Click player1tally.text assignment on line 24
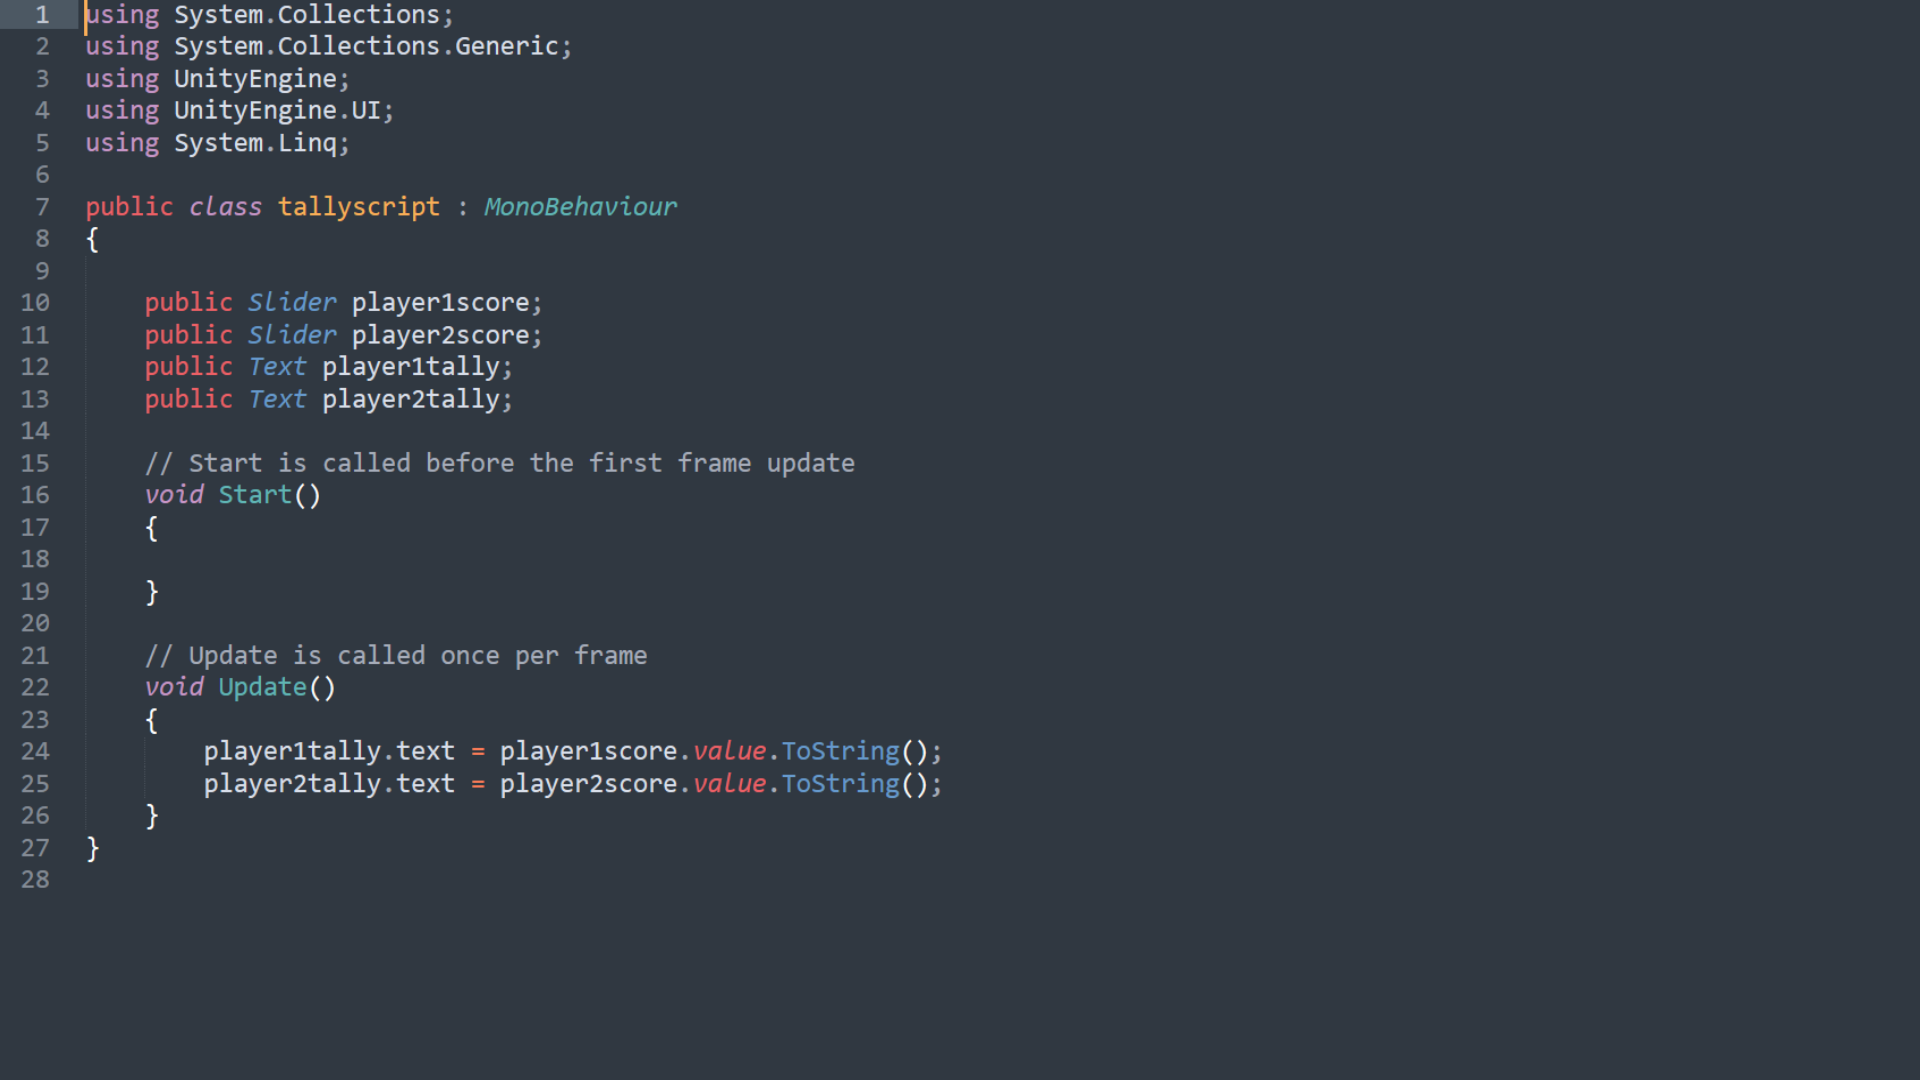This screenshot has width=1920, height=1080. click(x=329, y=751)
